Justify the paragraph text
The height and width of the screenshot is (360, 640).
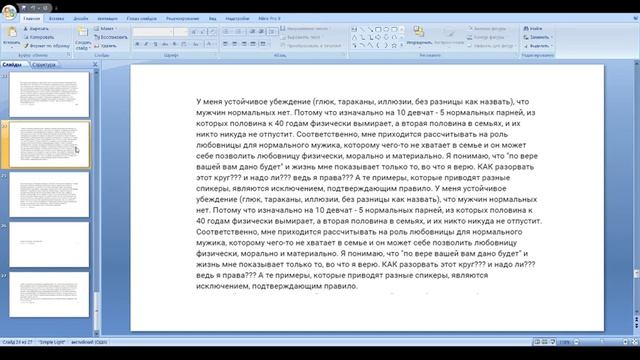pos(253,44)
